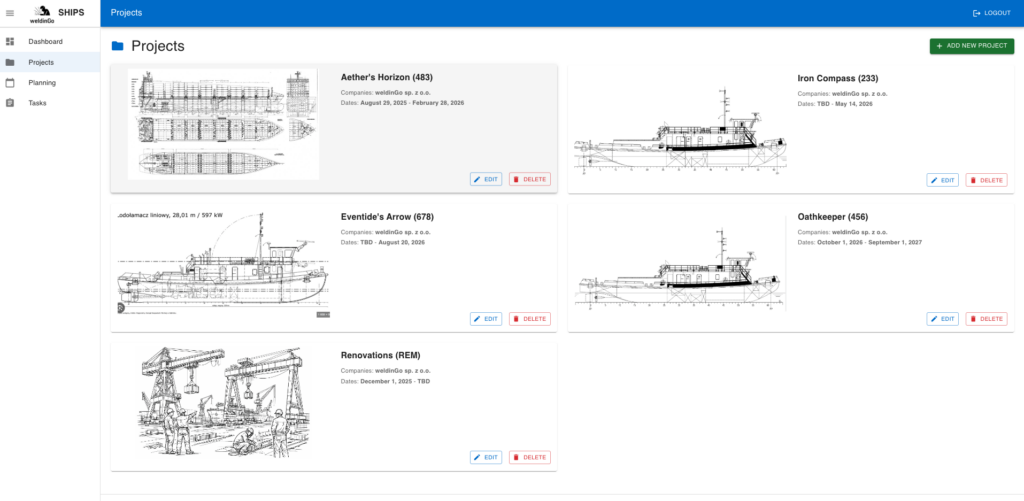Delete the Oathkeeper project
The height and width of the screenshot is (501, 1024).
click(x=986, y=319)
